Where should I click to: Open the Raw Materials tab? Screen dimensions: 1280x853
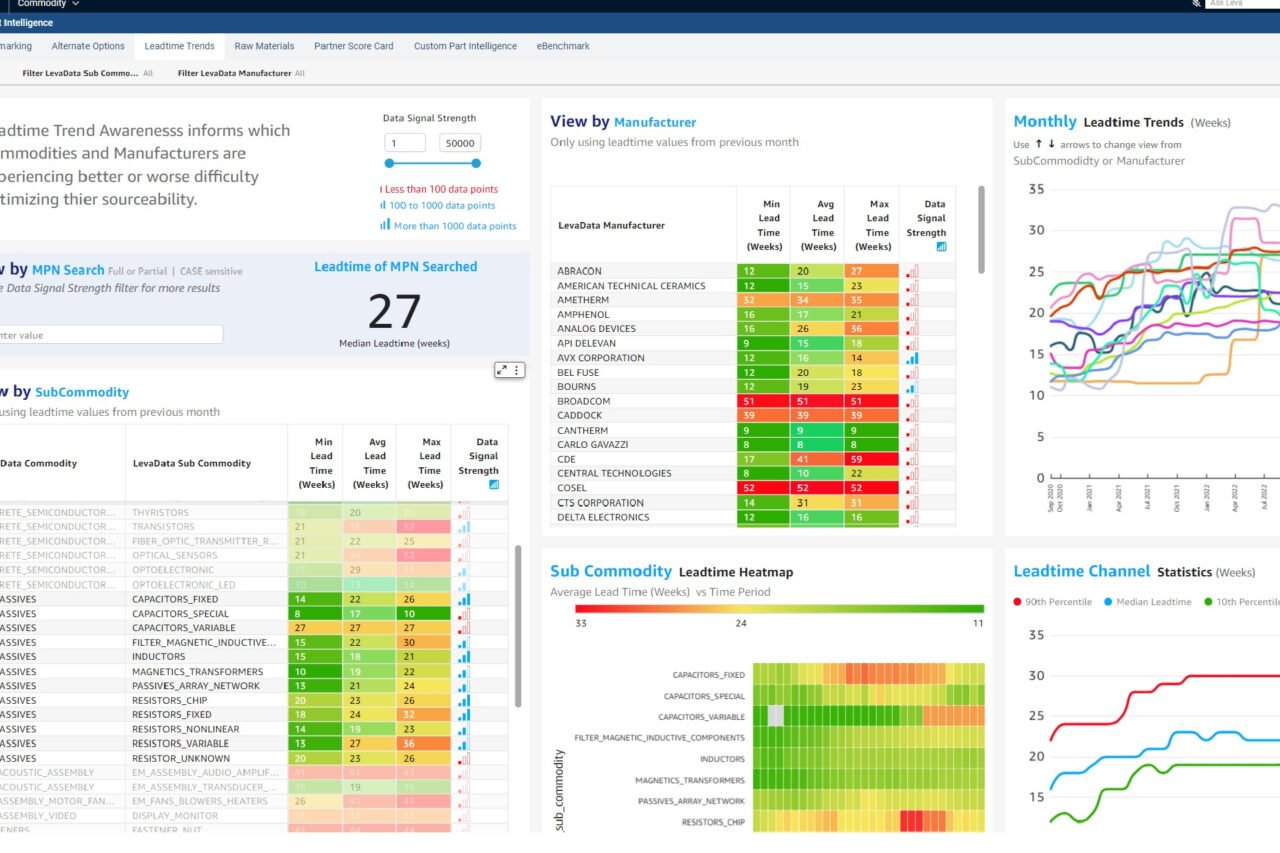pos(264,46)
